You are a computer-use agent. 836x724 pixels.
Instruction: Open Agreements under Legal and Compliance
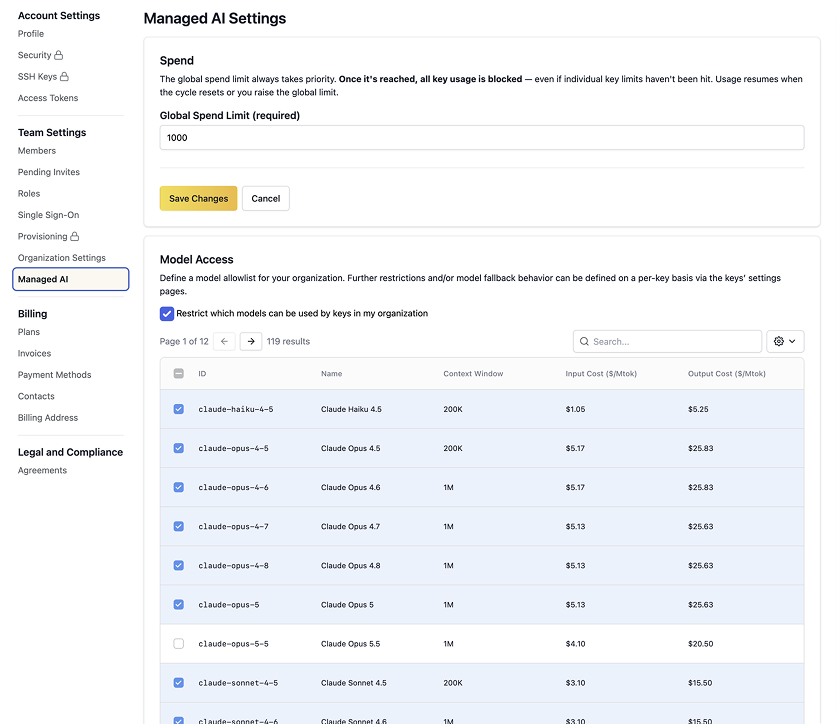tap(42, 470)
